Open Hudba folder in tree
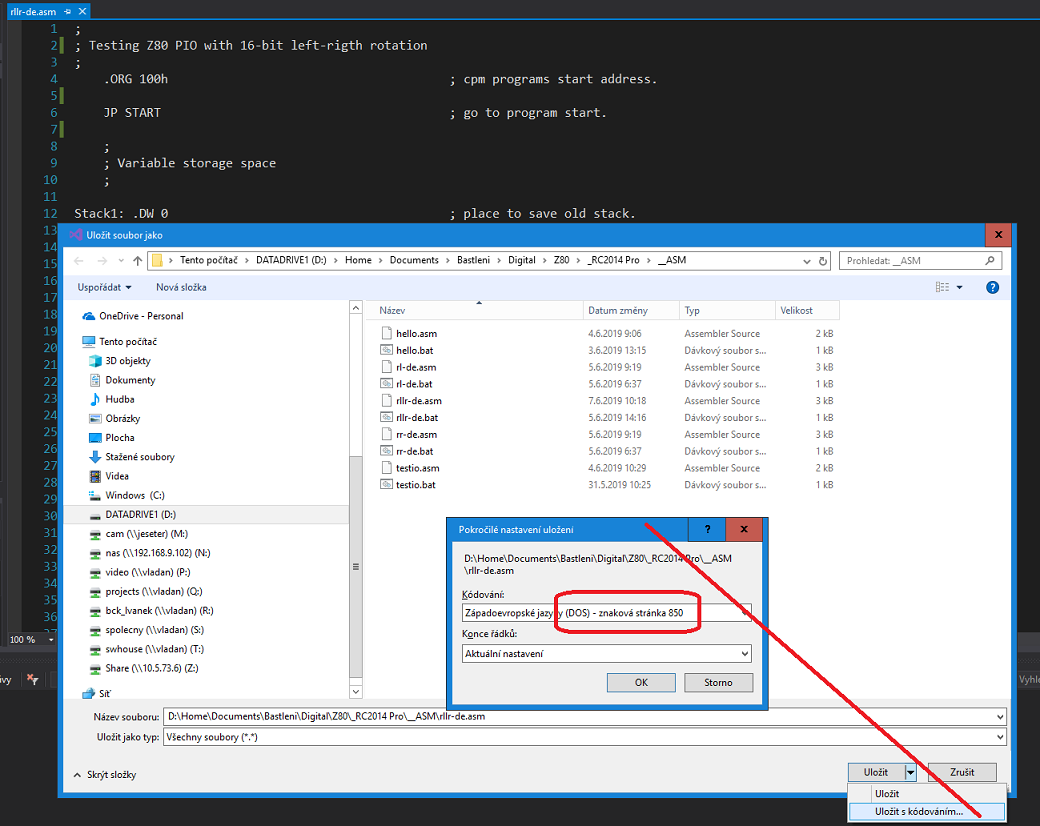 click(x=119, y=399)
